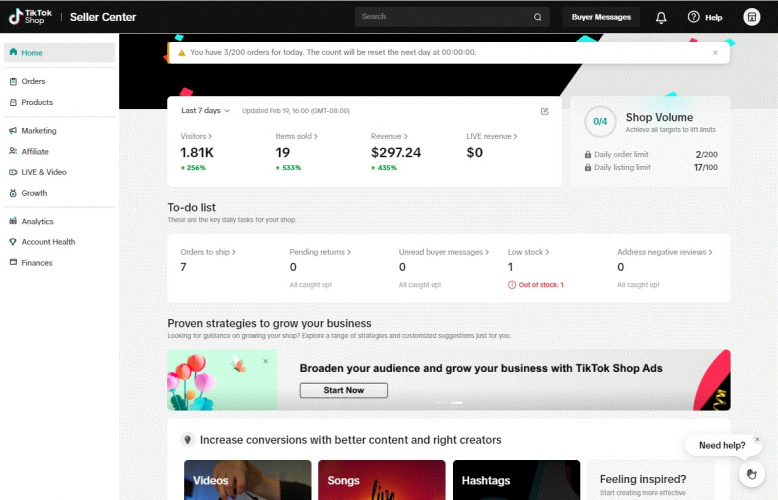The width and height of the screenshot is (778, 500).
Task: Expand the Visitors metric details
Action: click(196, 136)
